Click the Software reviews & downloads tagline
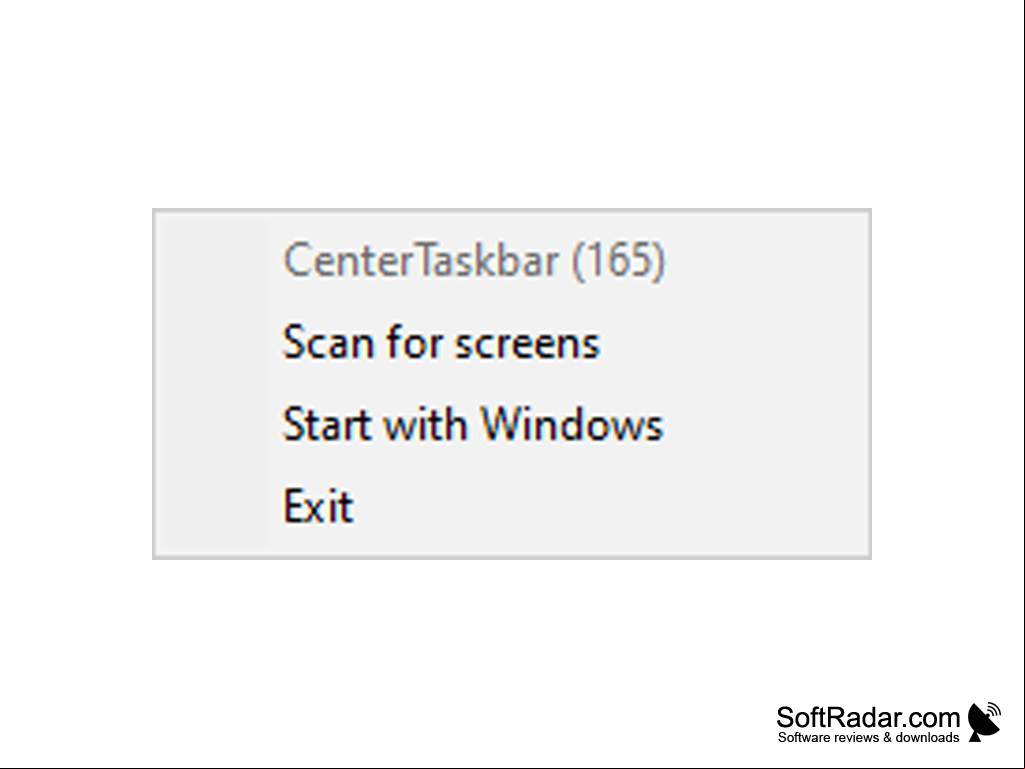 [868, 738]
